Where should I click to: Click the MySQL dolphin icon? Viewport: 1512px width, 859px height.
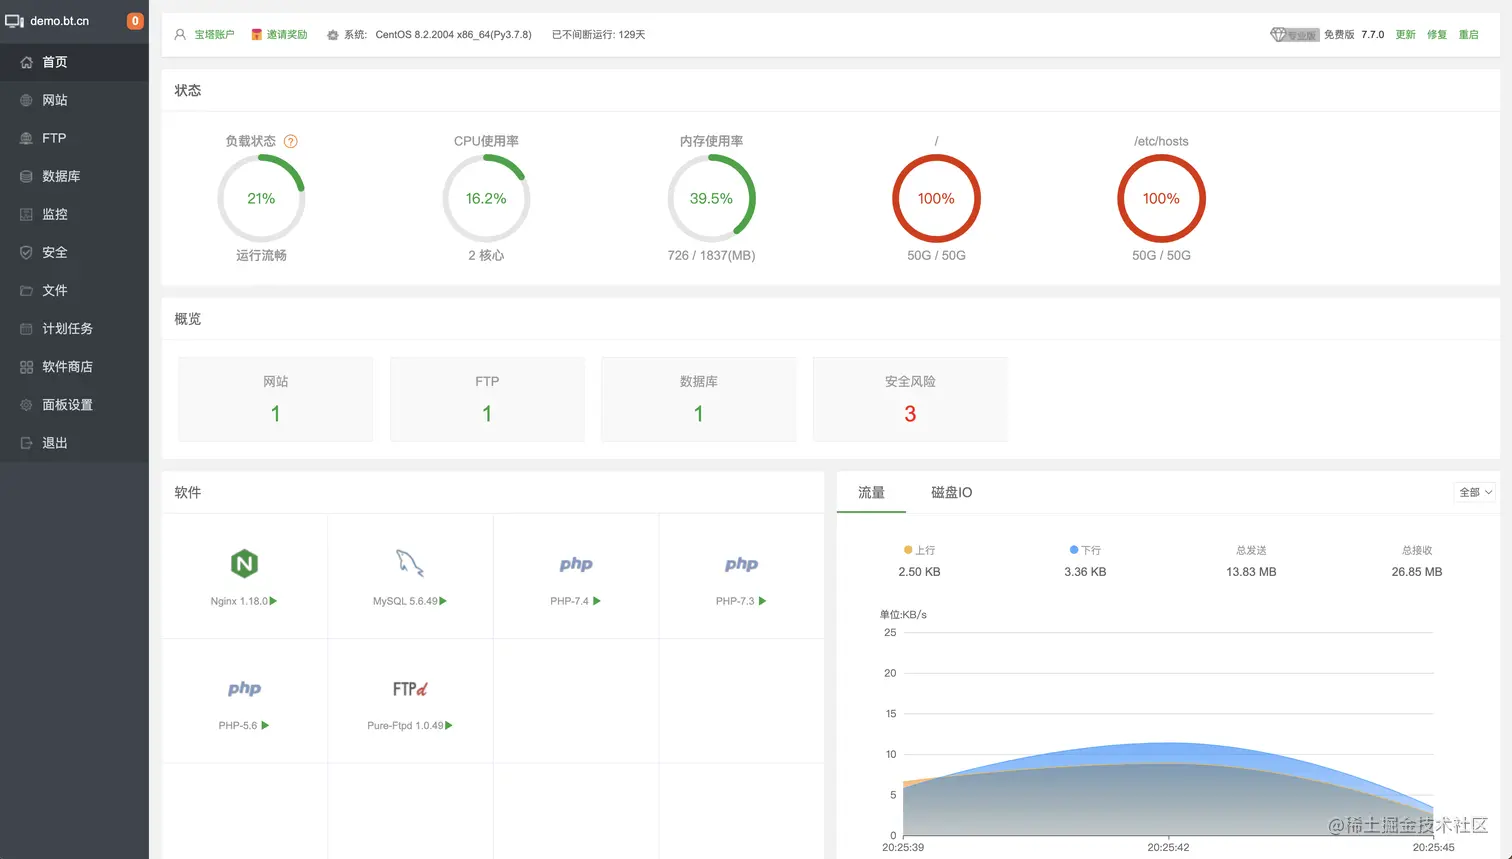(x=410, y=563)
